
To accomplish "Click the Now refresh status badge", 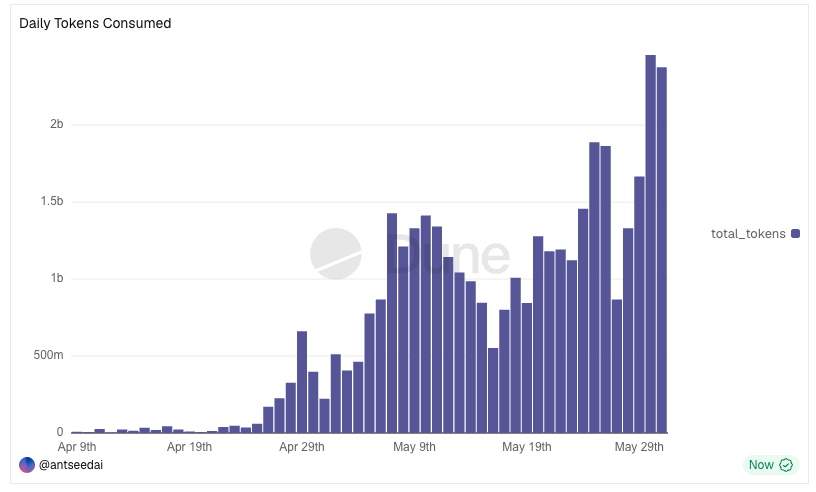I will click(x=771, y=465).
